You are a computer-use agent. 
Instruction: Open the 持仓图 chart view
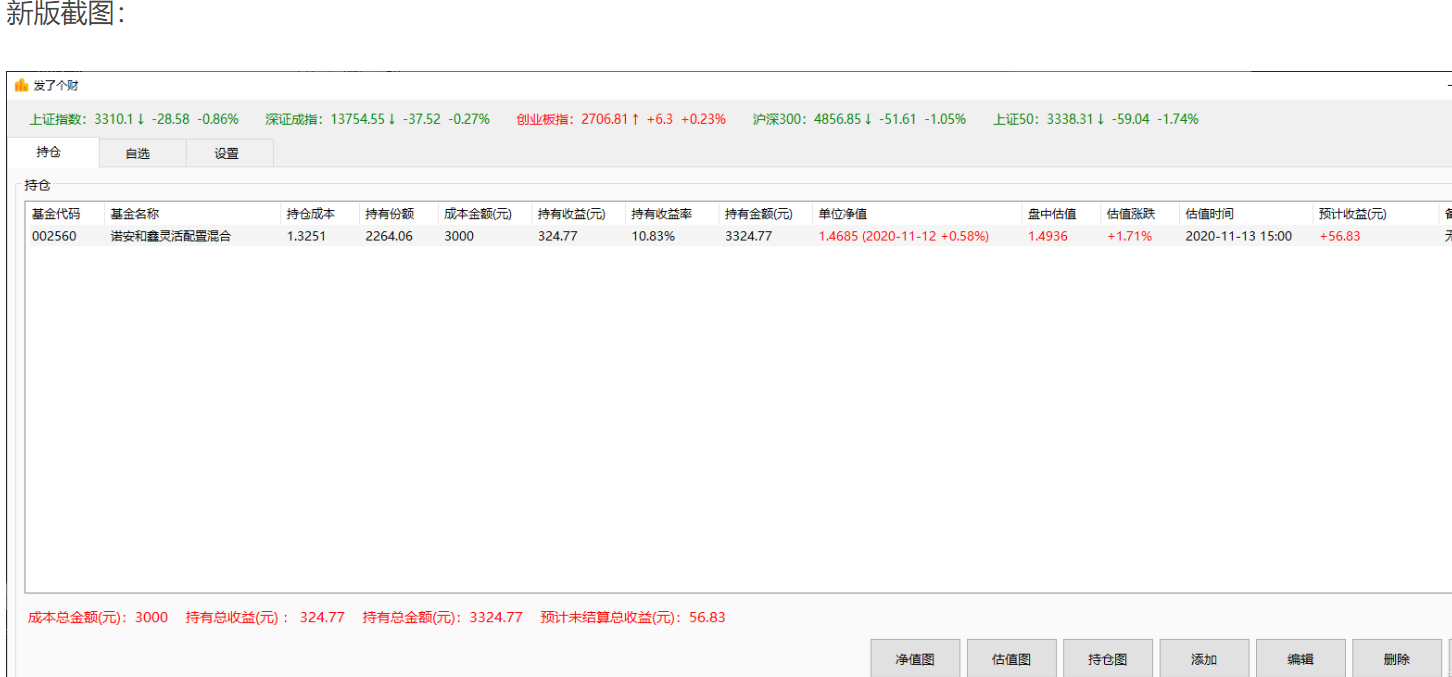click(x=1106, y=658)
